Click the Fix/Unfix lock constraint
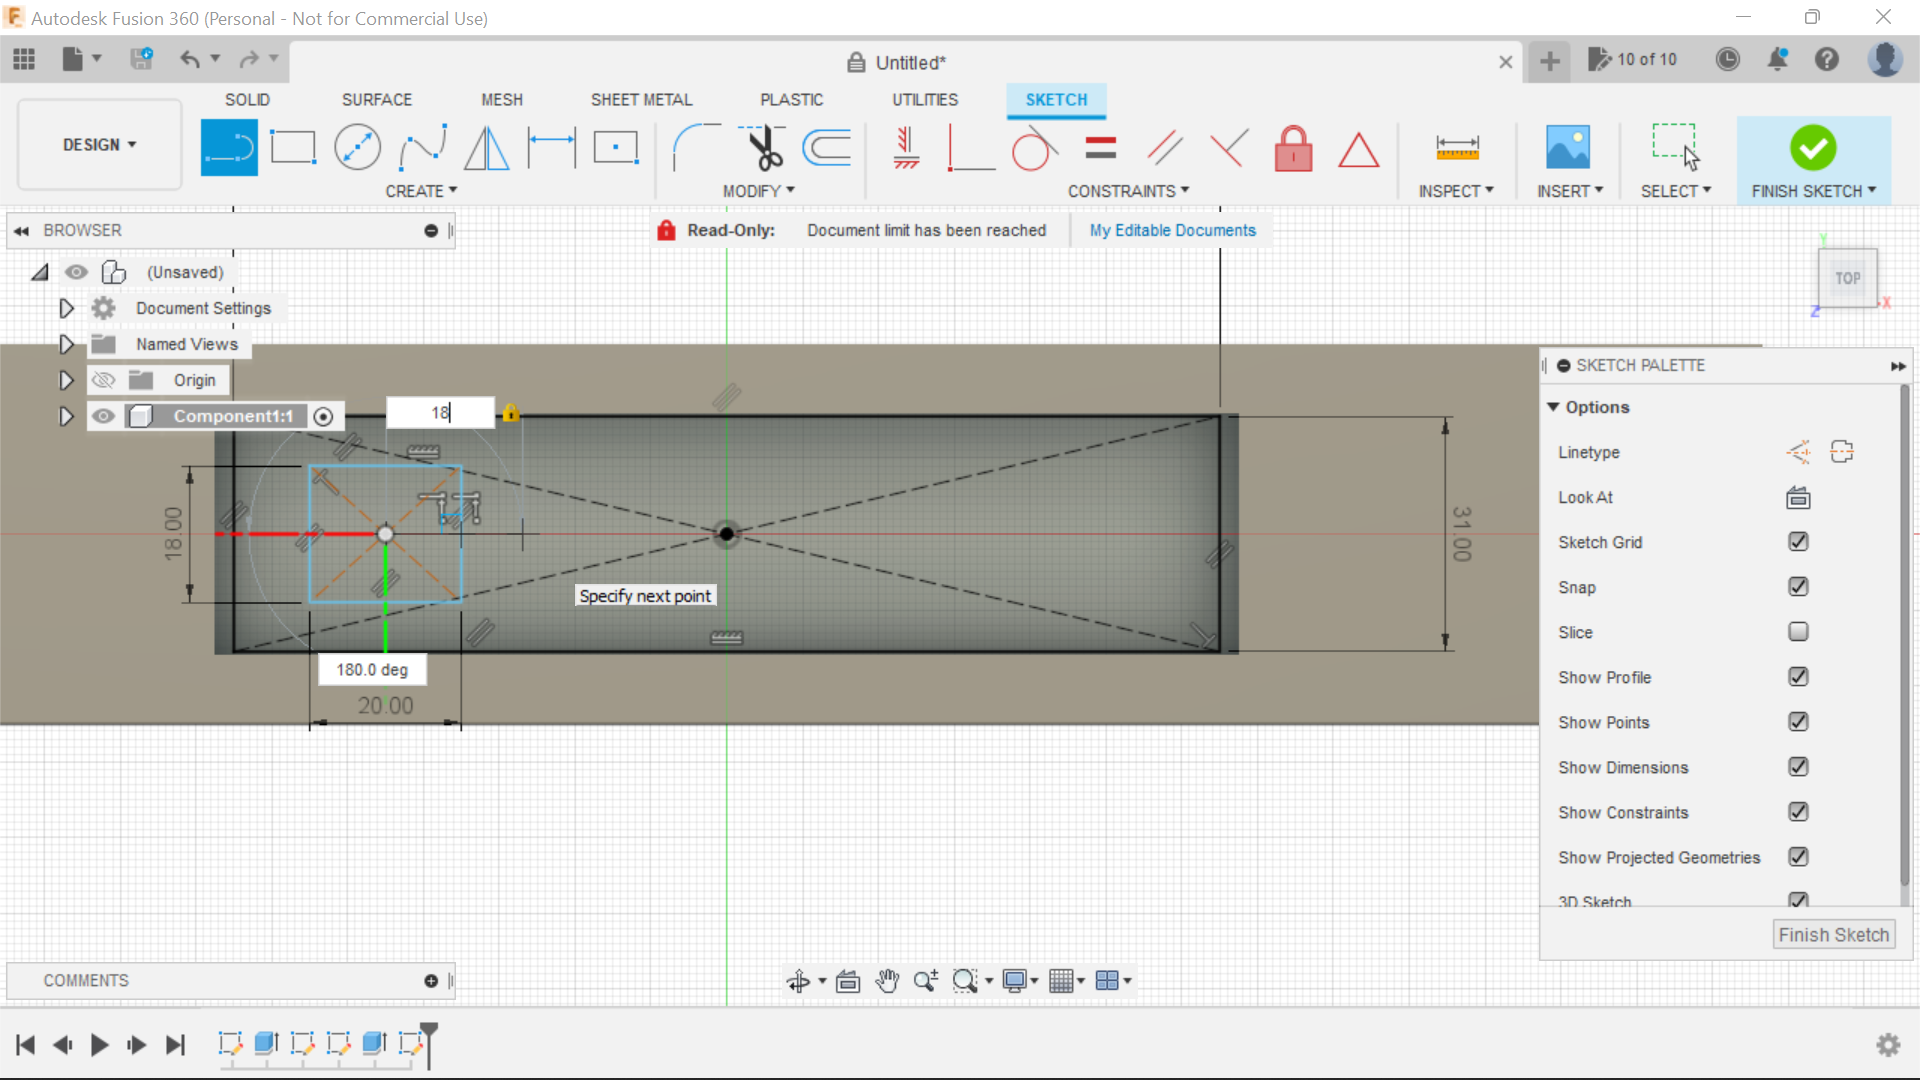 point(1293,148)
